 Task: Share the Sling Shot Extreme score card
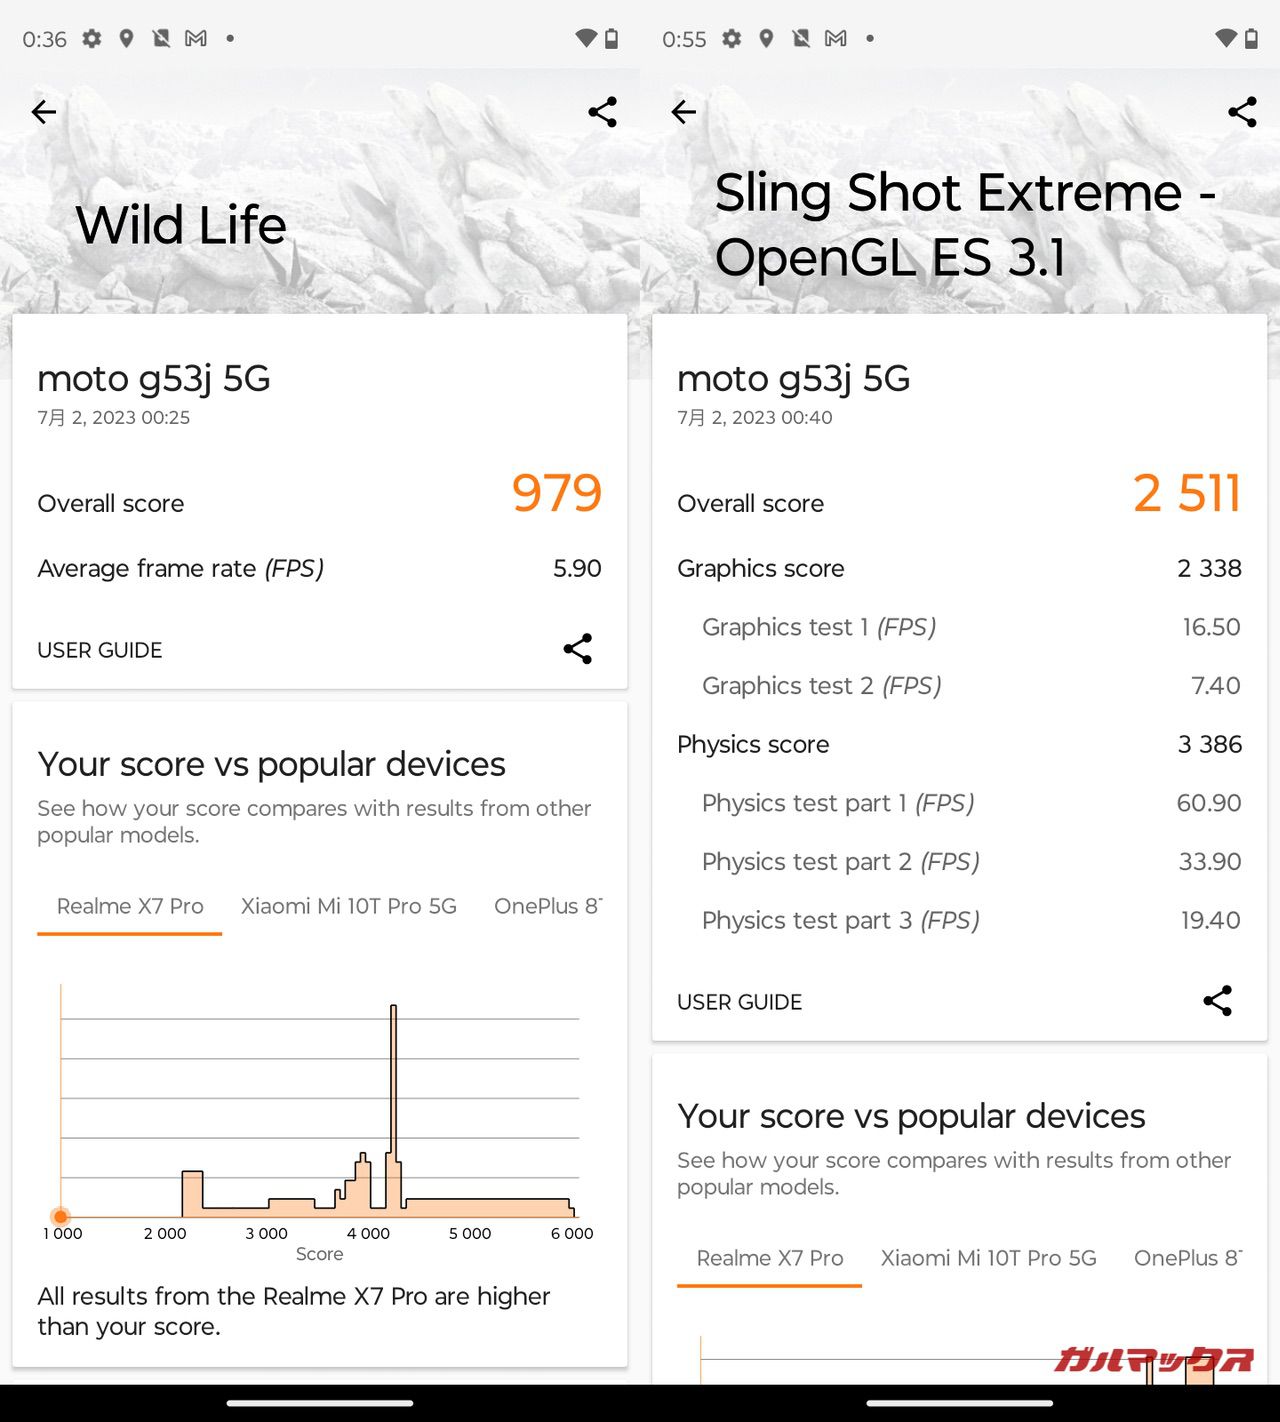point(1218,1001)
